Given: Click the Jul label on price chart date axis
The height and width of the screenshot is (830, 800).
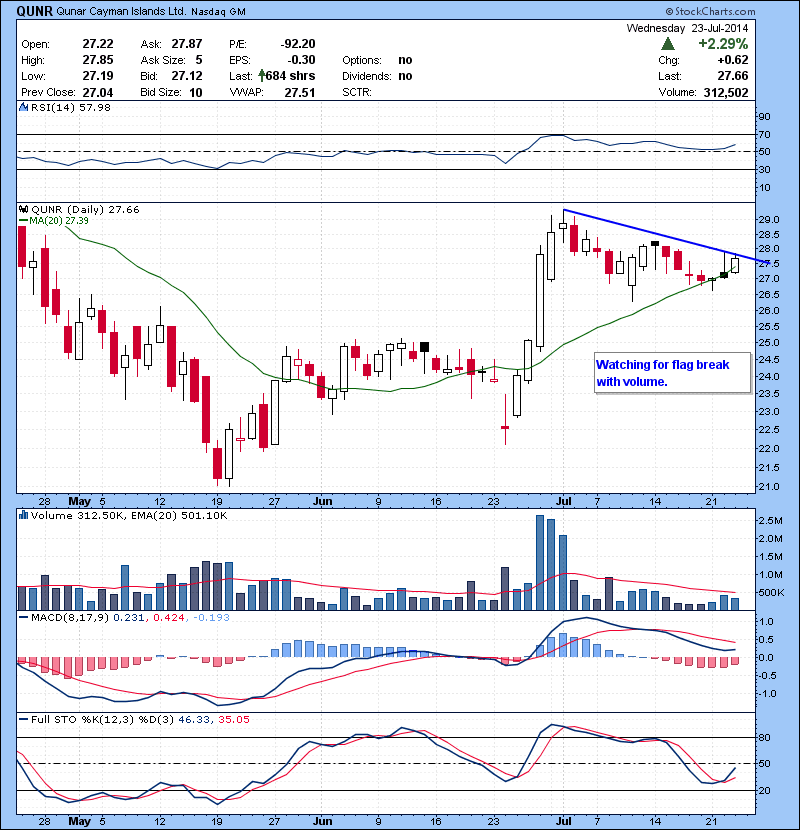Looking at the screenshot, I should tap(564, 501).
